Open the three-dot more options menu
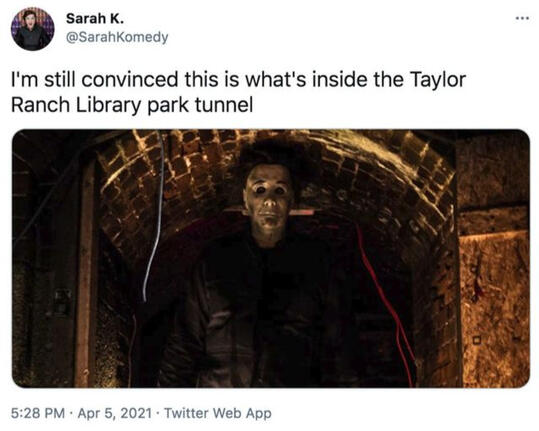The width and height of the screenshot is (539, 431). [x=522, y=18]
